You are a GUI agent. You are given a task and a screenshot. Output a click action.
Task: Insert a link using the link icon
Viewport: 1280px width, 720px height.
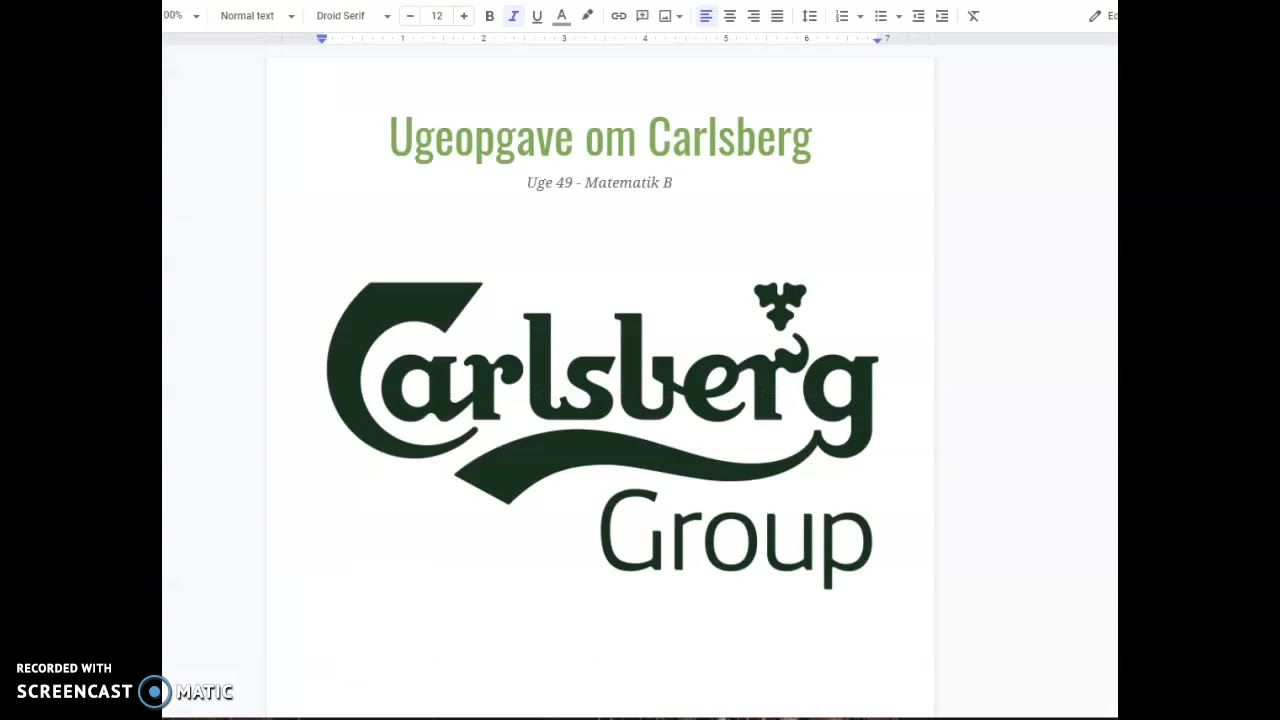point(619,16)
